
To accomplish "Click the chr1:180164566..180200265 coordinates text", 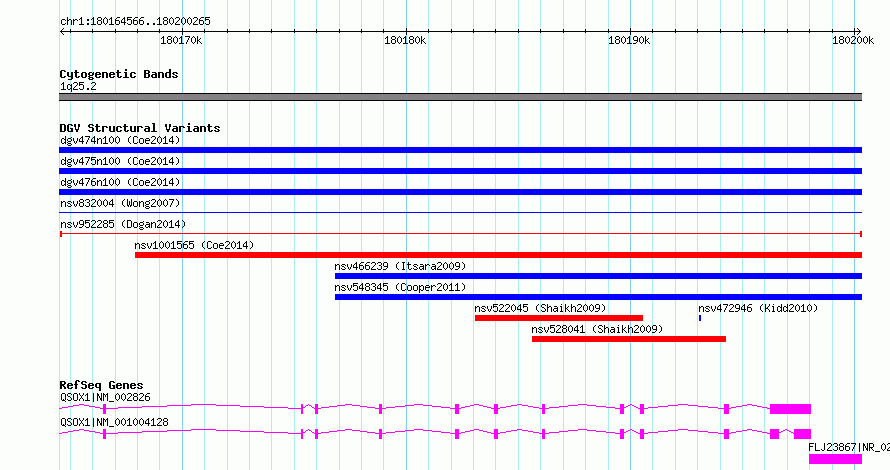I will pyautogui.click(x=135, y=21).
